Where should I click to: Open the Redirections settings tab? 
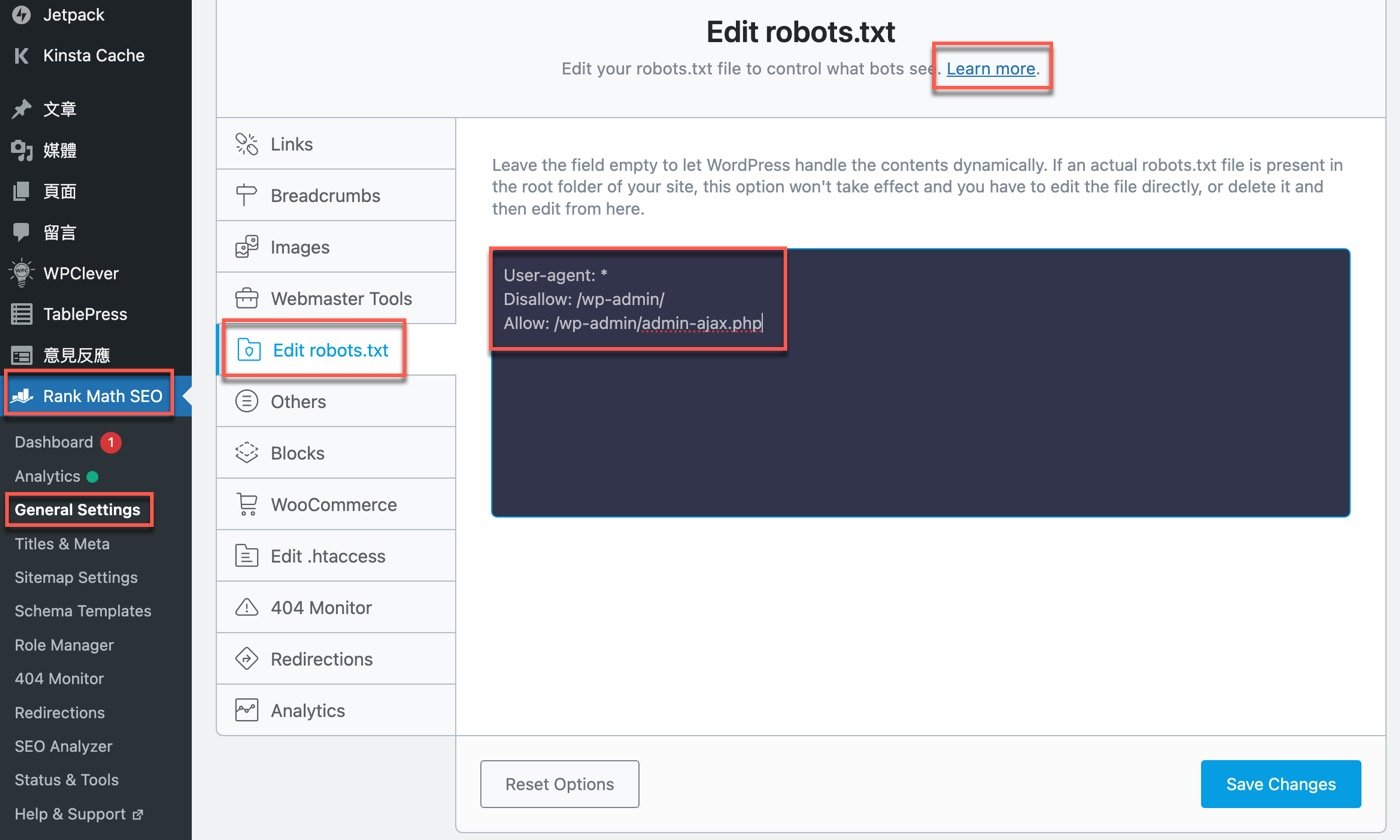pyautogui.click(x=336, y=659)
